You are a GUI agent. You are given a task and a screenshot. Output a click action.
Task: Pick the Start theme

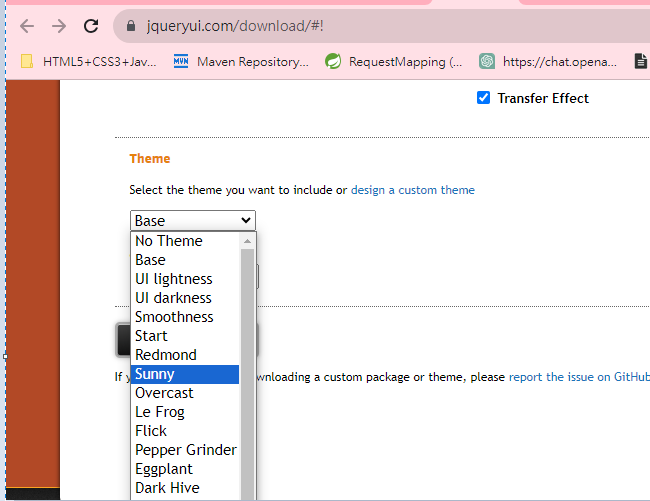(x=185, y=336)
